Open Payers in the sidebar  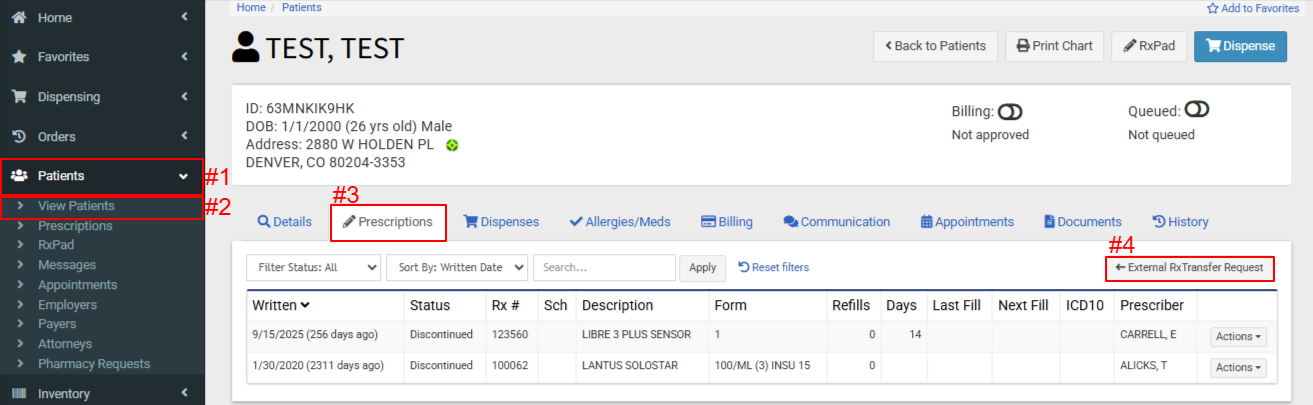pyautogui.click(x=58, y=324)
